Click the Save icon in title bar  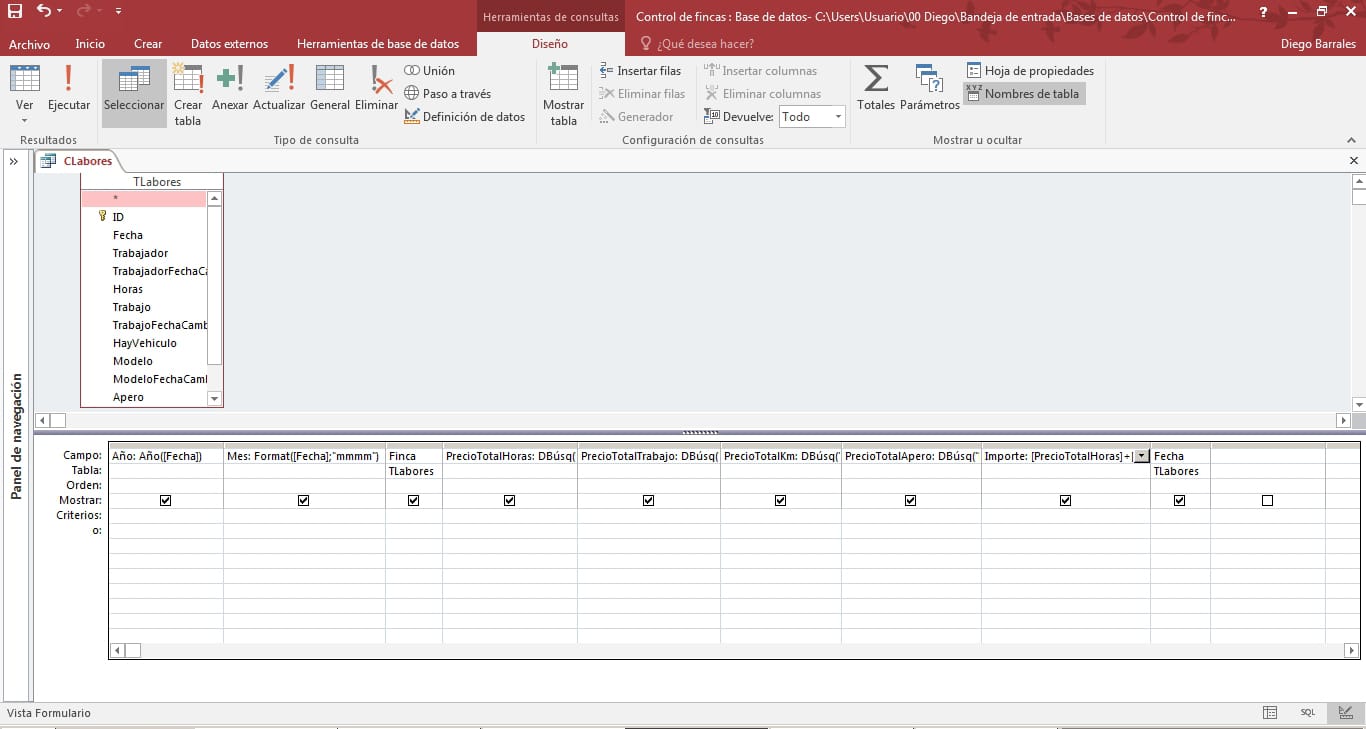[15, 11]
